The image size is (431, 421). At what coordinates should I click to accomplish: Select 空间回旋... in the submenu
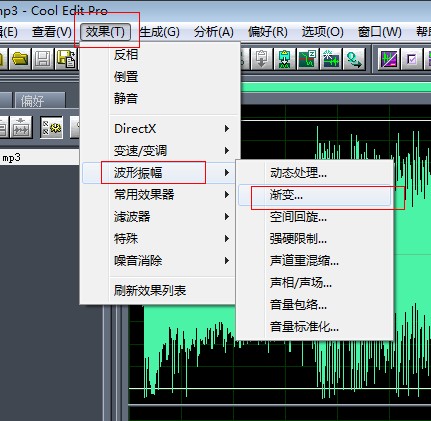315,217
